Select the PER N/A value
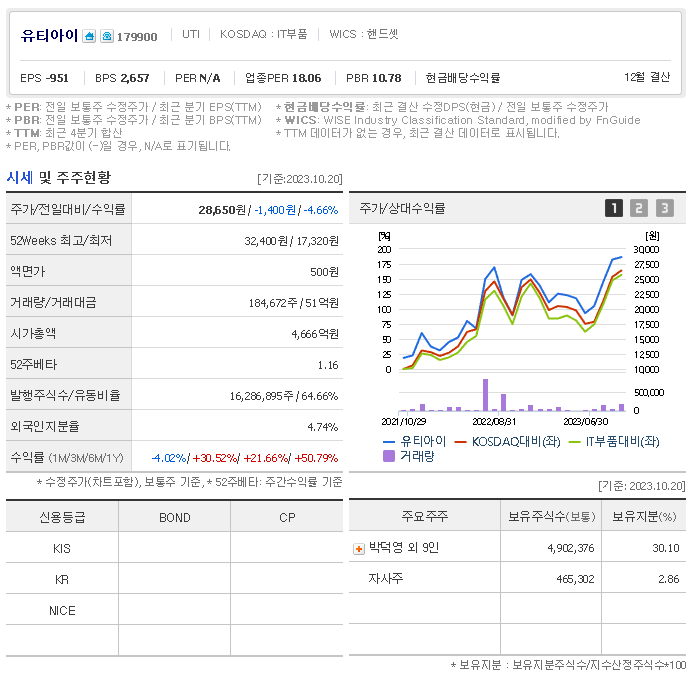This screenshot has height=684, width=690. coord(198,78)
